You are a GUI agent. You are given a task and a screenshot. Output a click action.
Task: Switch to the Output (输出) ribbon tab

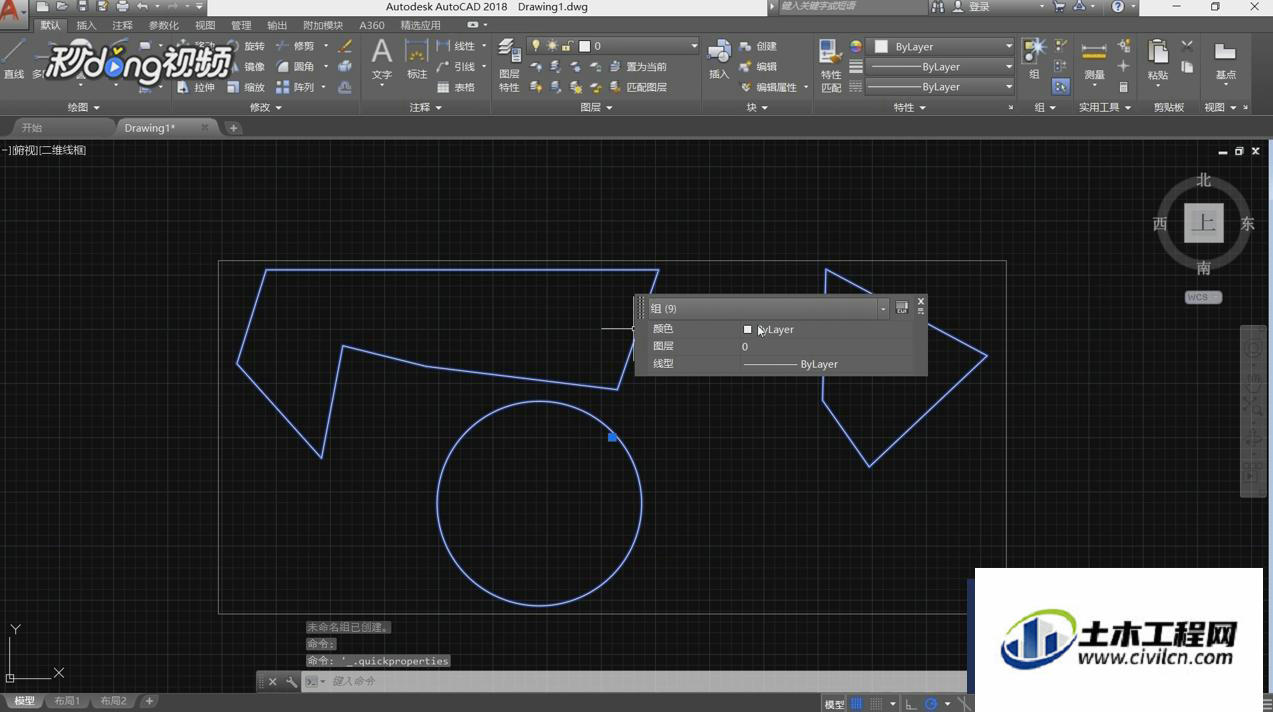[277, 25]
